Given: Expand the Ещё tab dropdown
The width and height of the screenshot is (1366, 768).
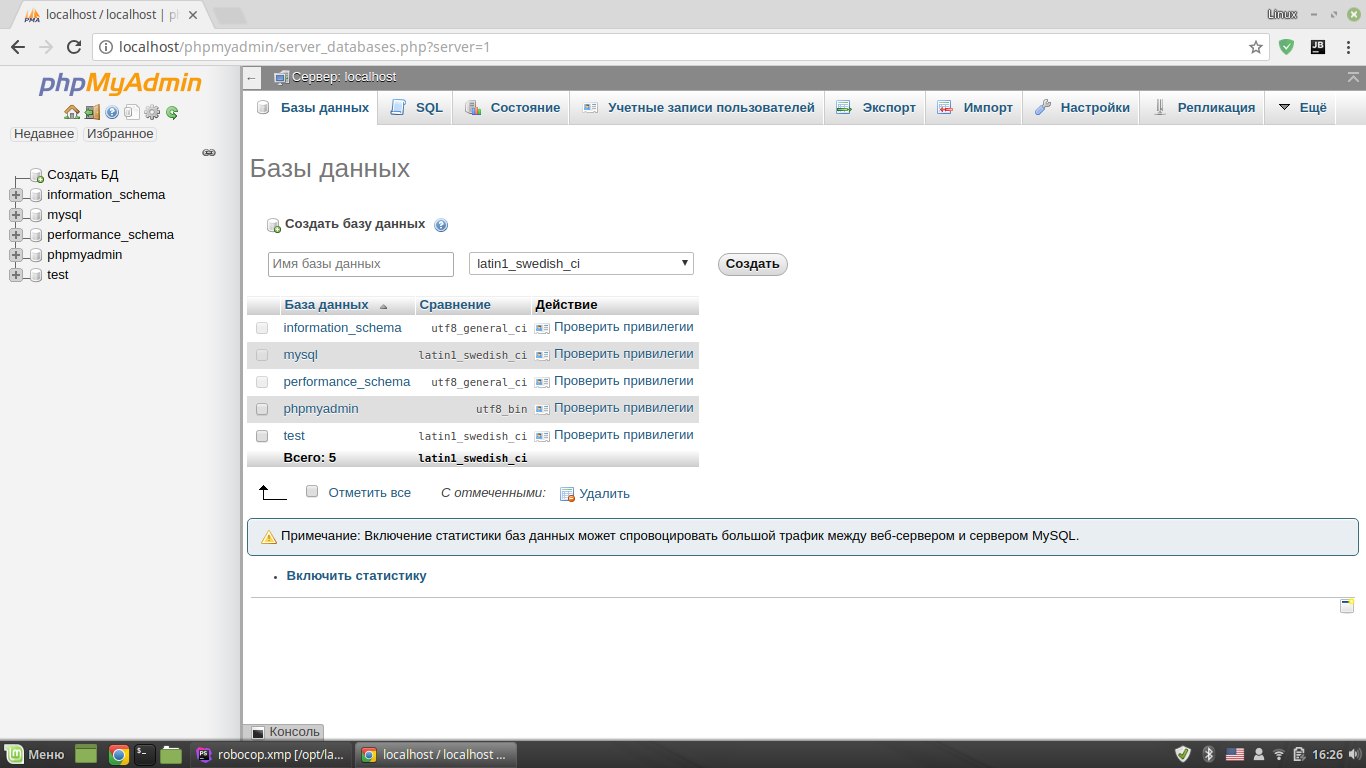Looking at the screenshot, I should coord(1301,108).
